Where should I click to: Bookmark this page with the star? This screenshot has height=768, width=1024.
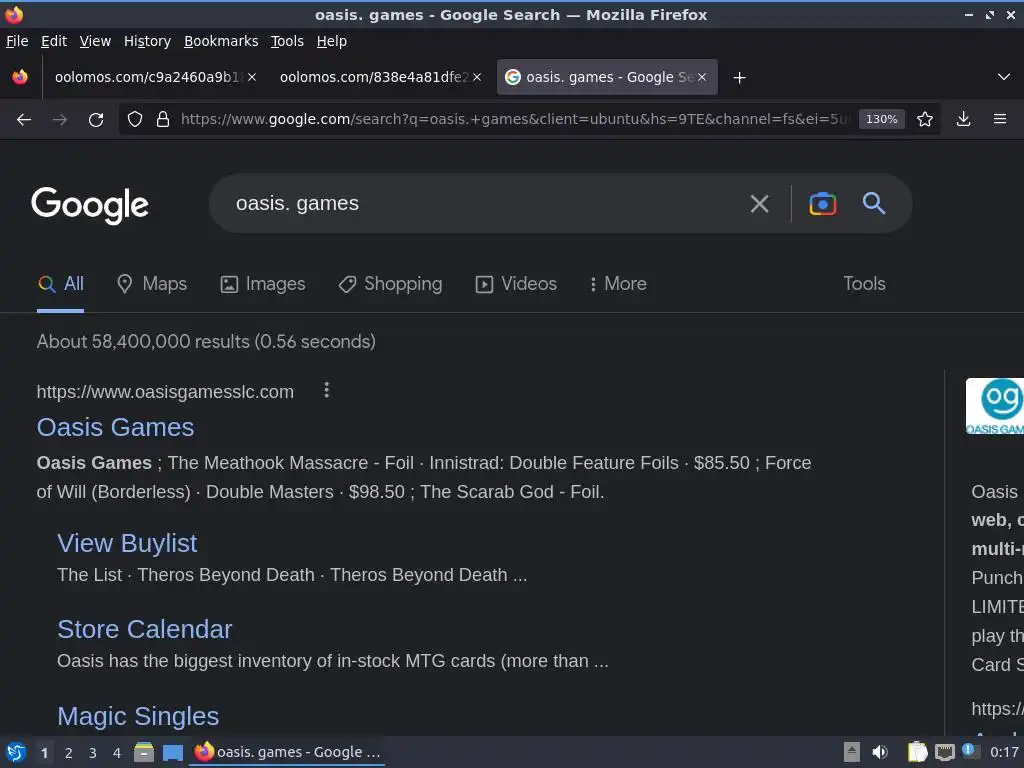[x=924, y=120]
